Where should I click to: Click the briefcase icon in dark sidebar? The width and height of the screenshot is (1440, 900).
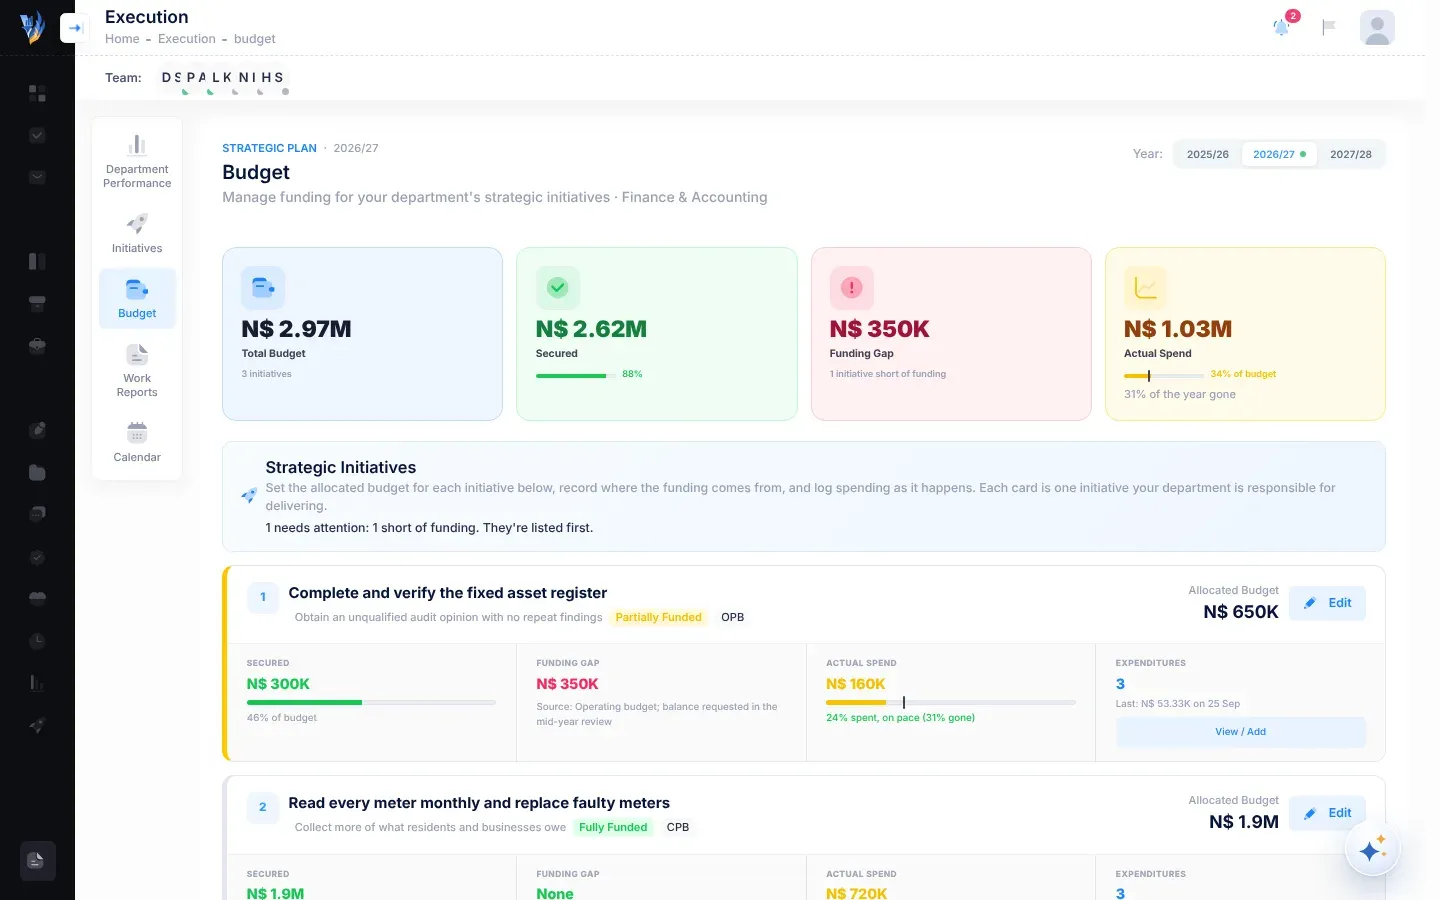click(x=37, y=345)
